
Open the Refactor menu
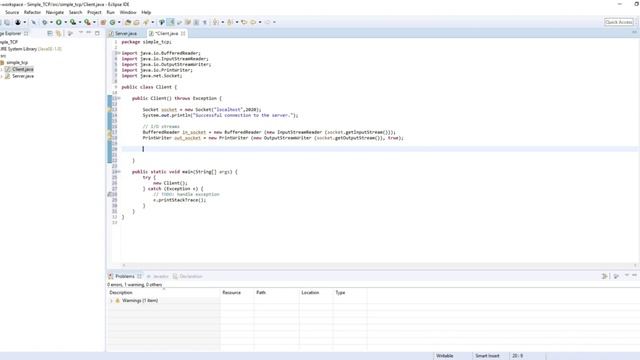32,12
